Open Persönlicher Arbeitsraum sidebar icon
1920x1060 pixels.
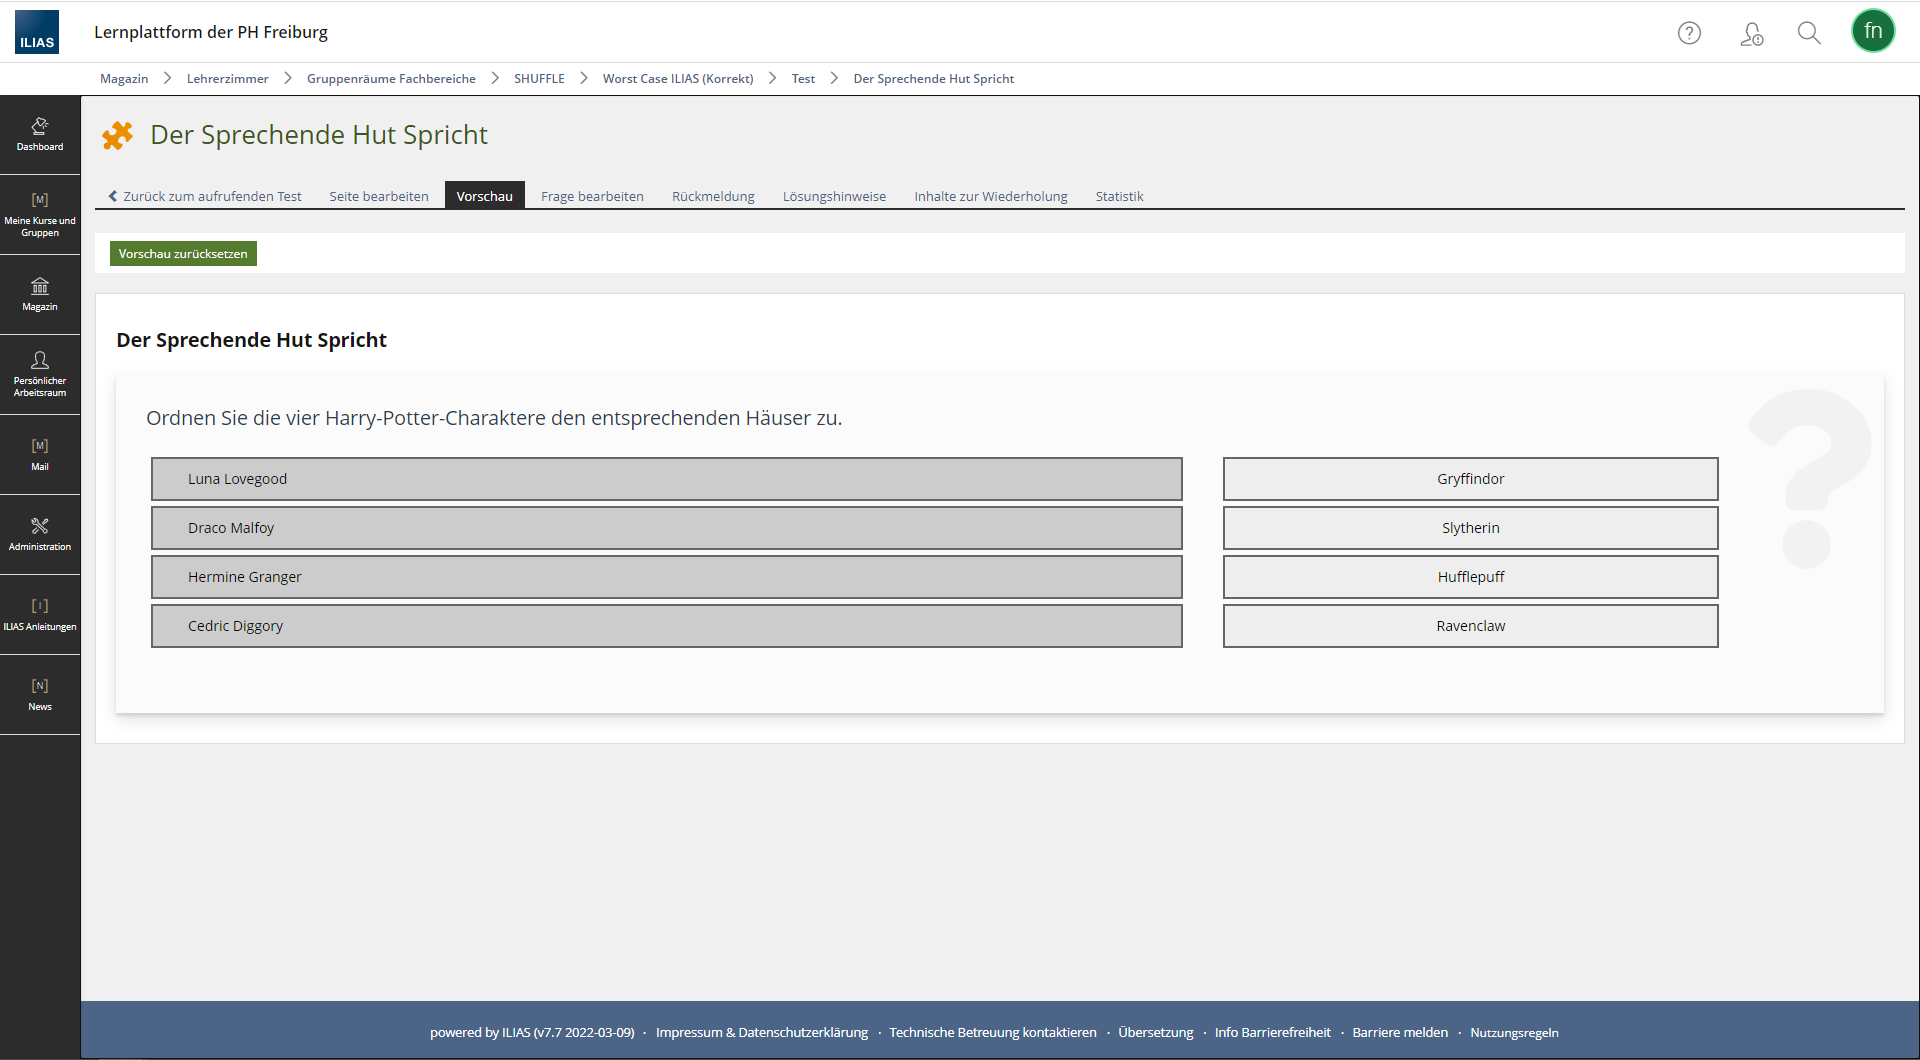pos(40,374)
